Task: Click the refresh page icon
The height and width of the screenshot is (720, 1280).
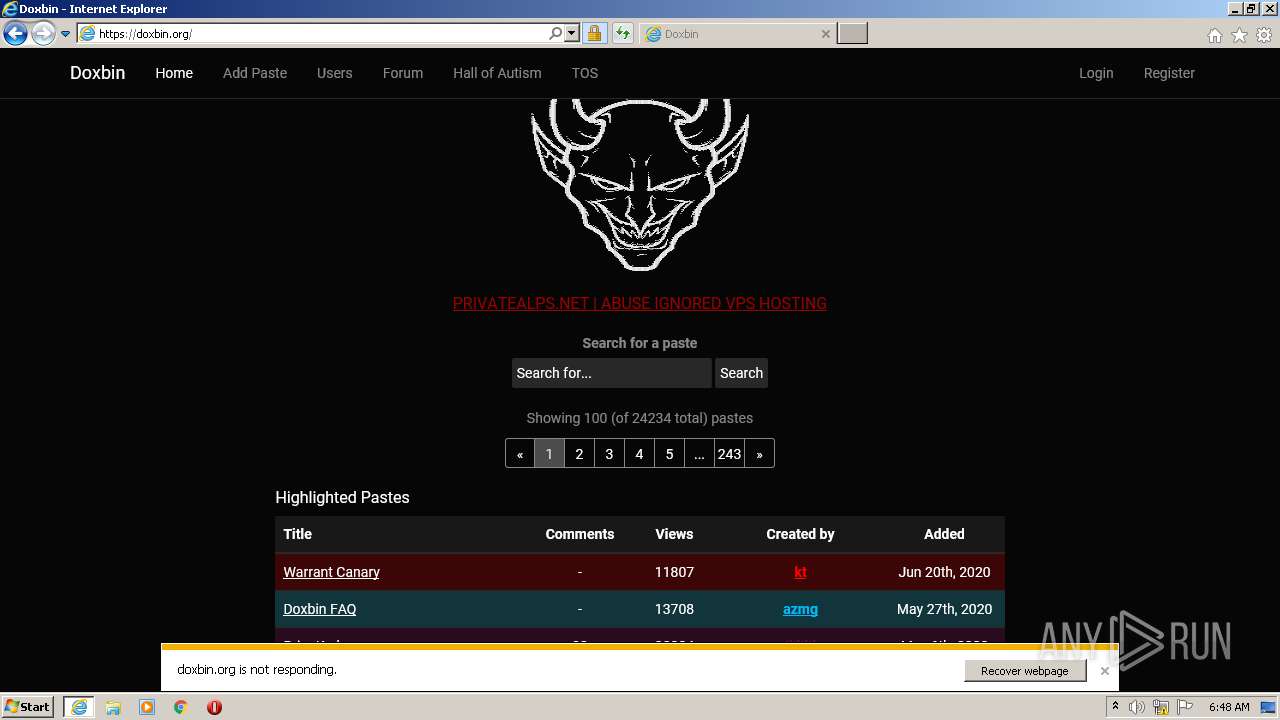Action: (x=622, y=33)
